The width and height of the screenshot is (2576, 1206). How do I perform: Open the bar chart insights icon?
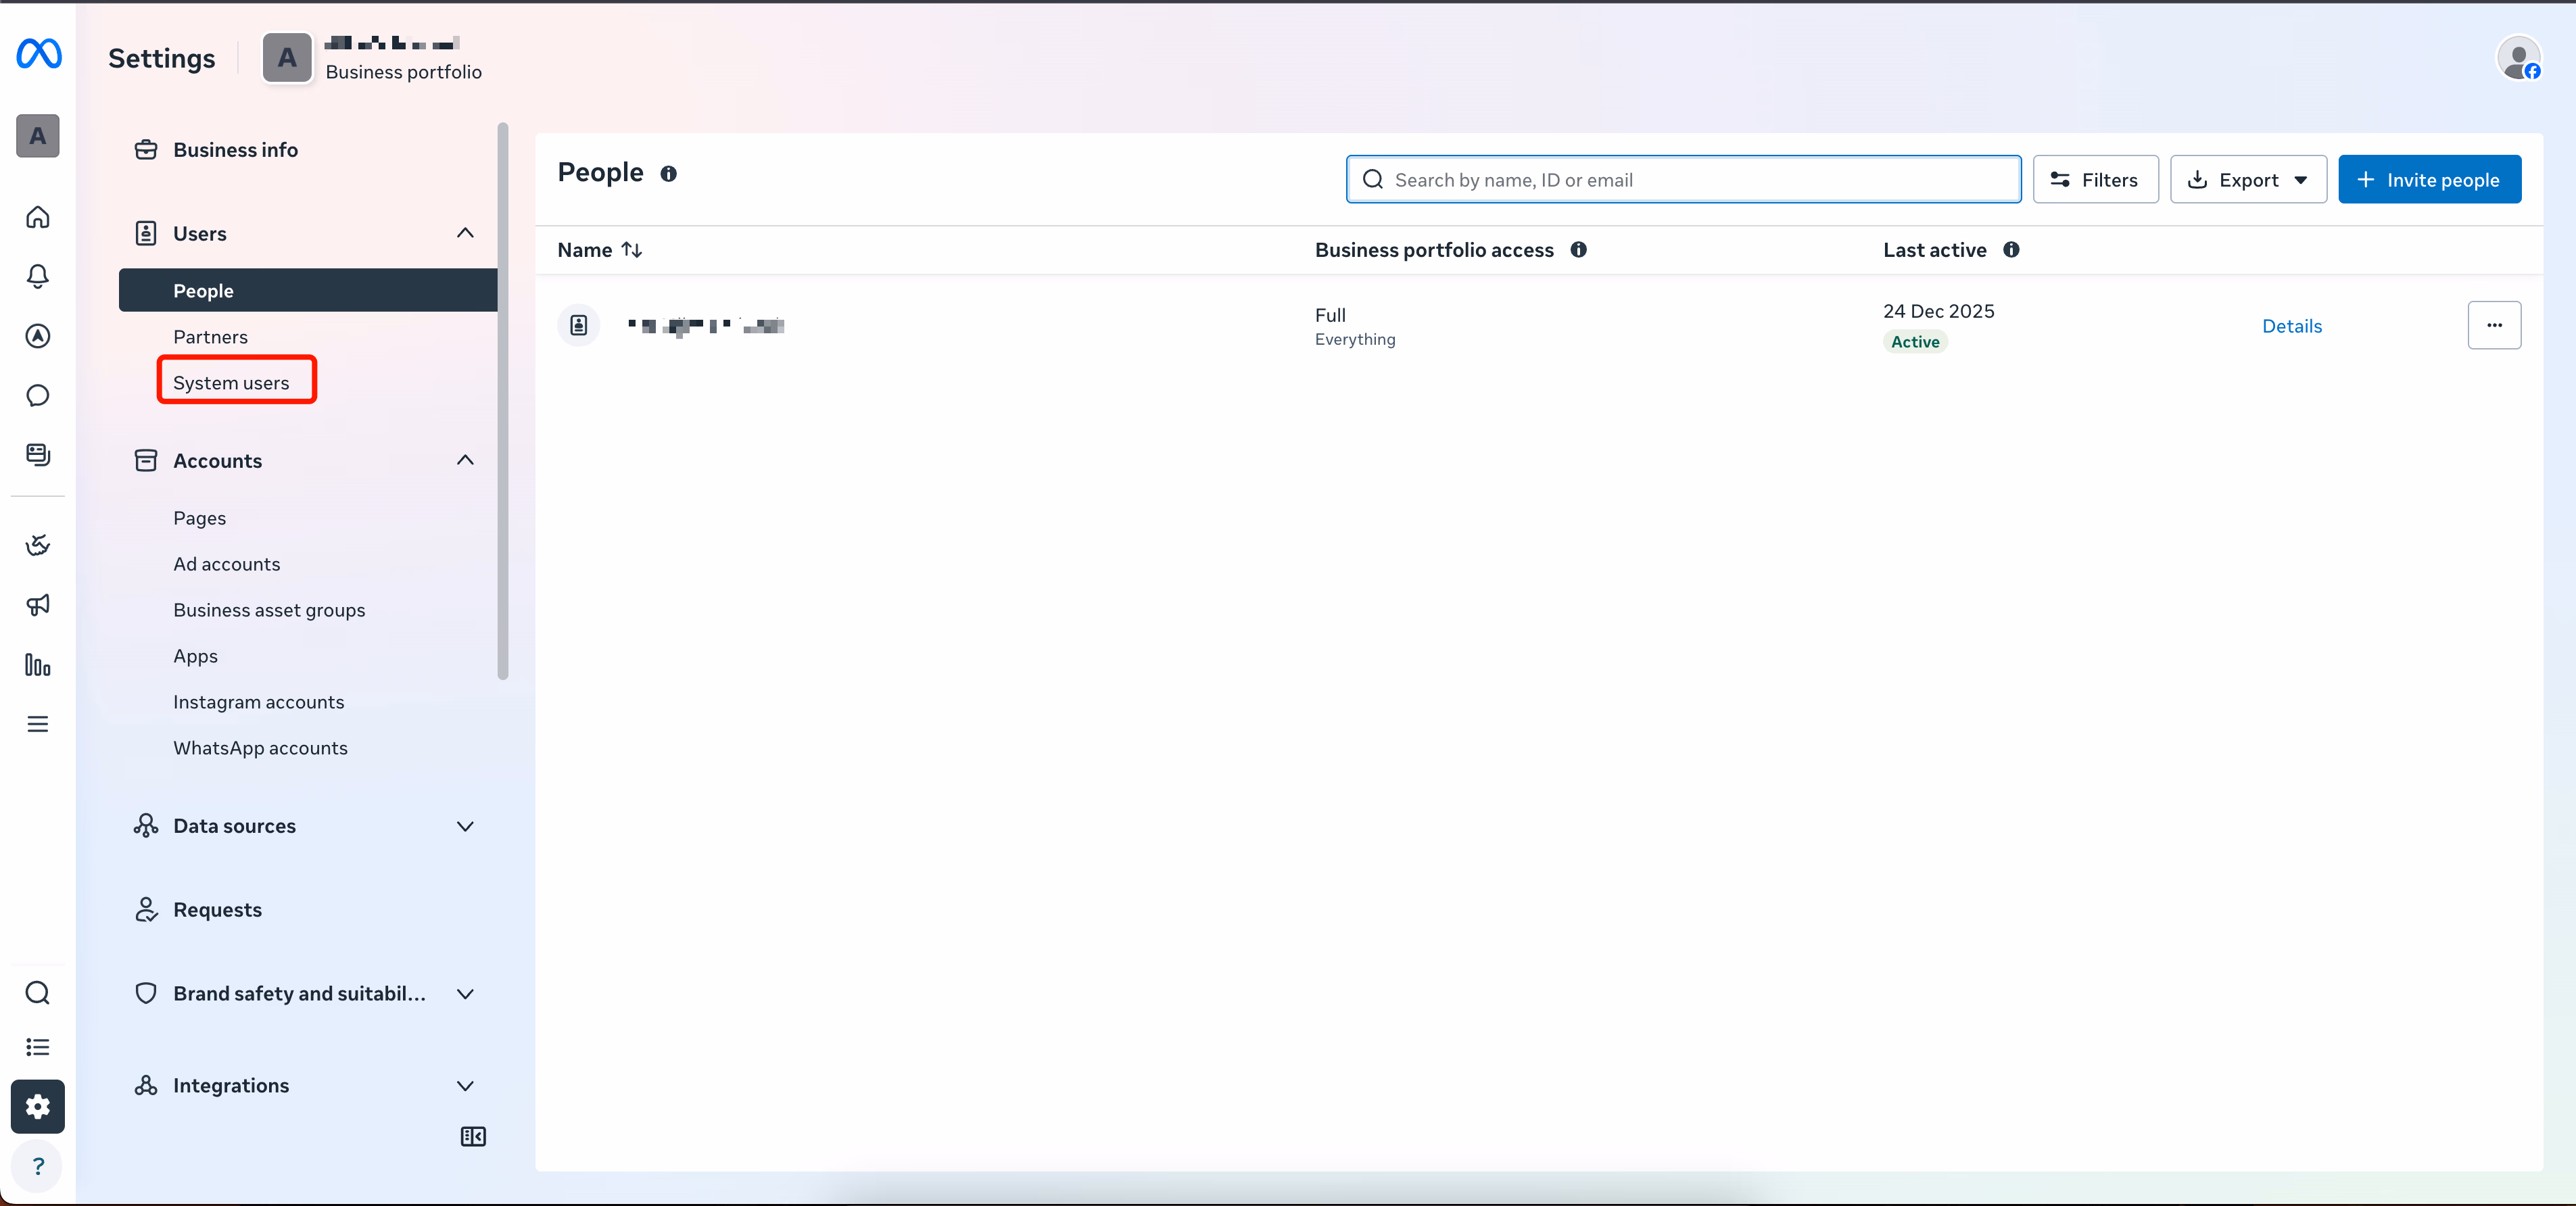pyautogui.click(x=38, y=665)
